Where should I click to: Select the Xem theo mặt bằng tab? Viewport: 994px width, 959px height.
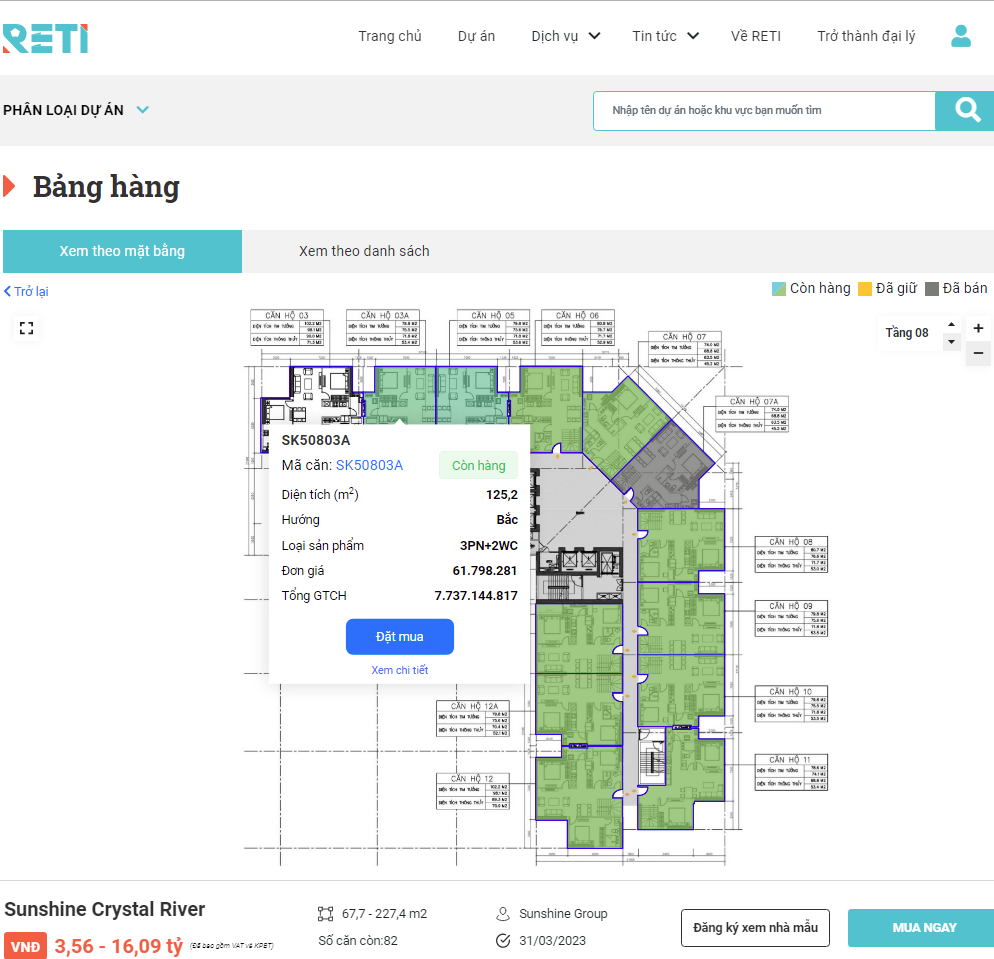pyautogui.click(x=122, y=252)
